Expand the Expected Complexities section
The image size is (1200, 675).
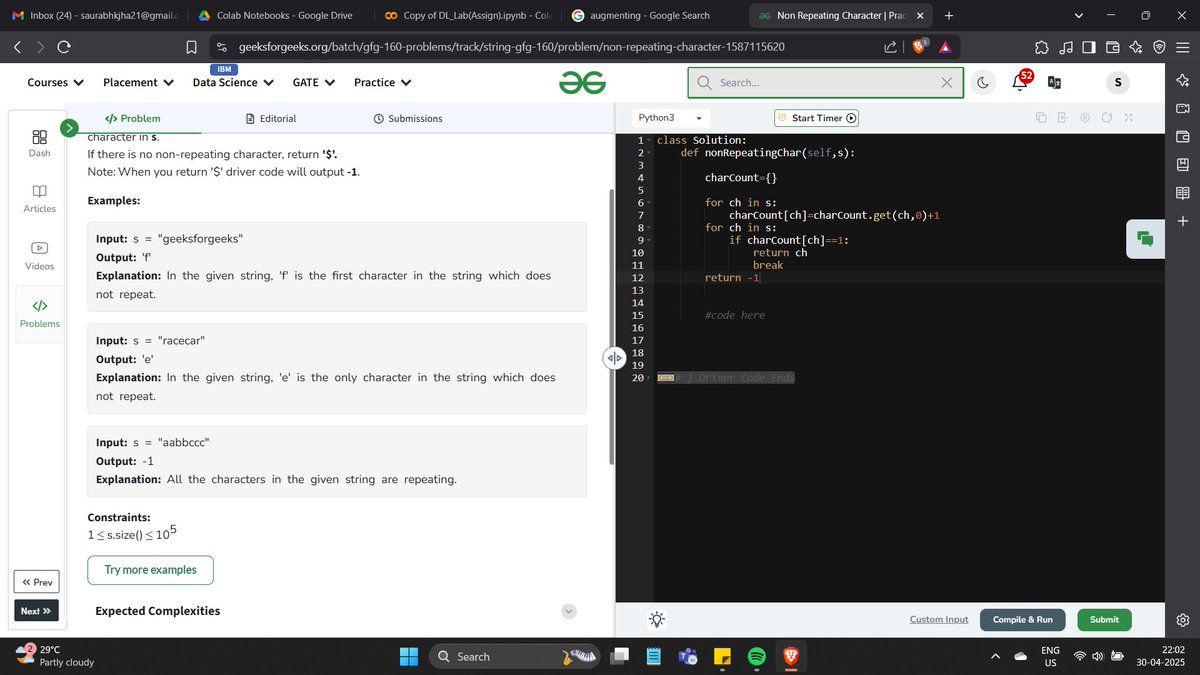click(569, 611)
